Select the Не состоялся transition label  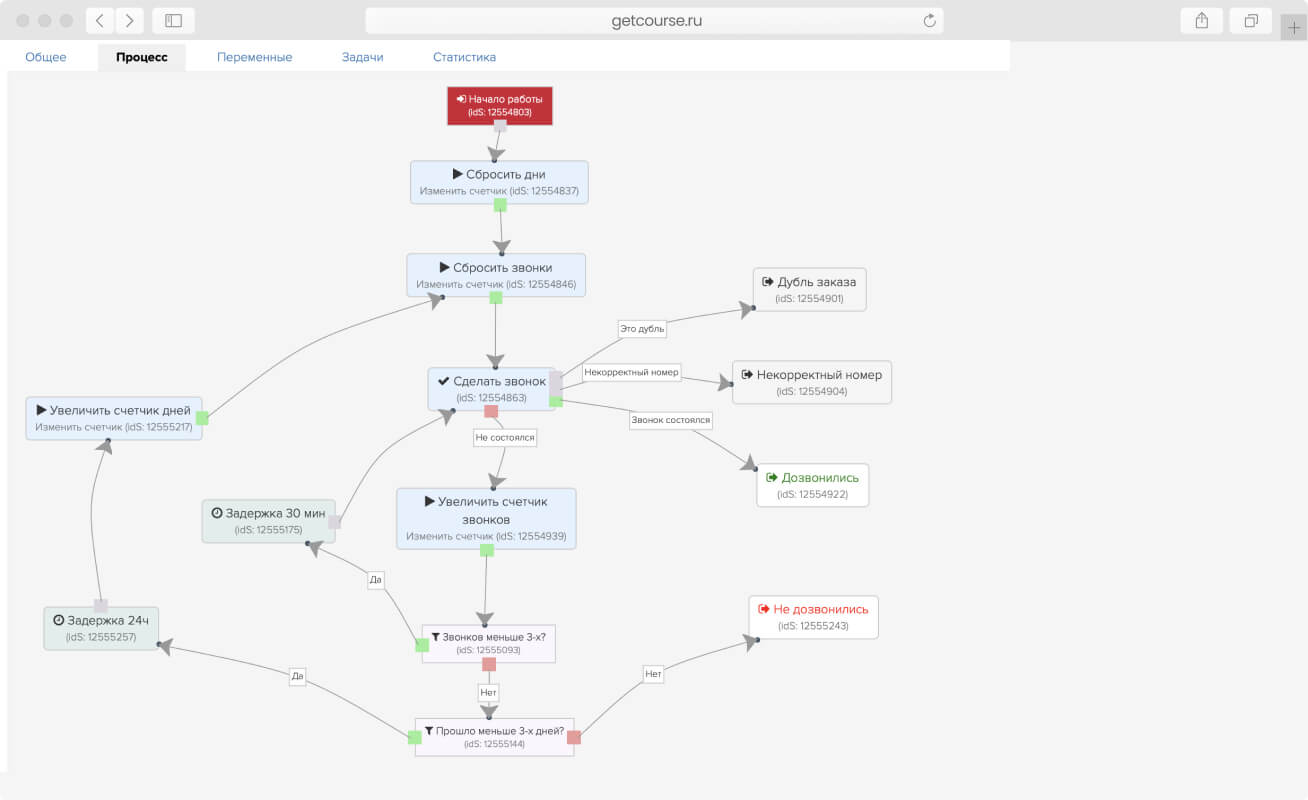(505, 438)
